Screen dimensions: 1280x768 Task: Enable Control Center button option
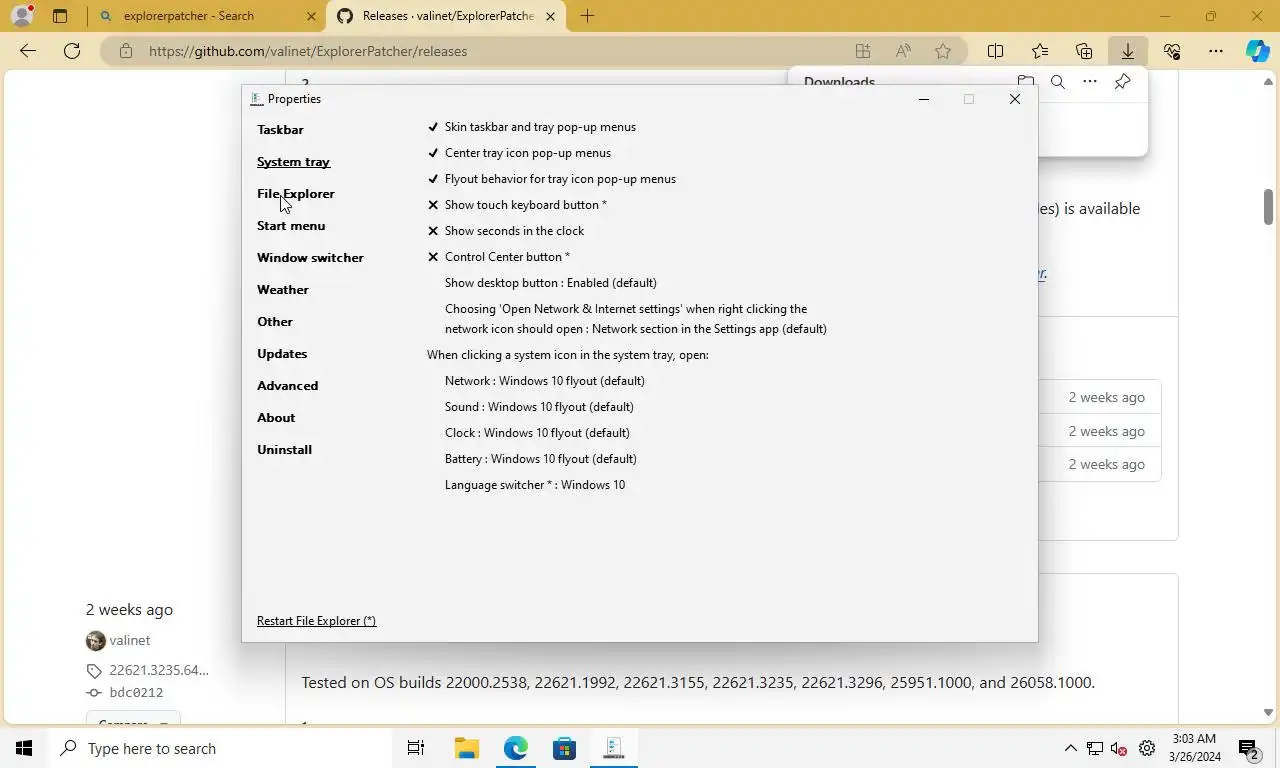point(498,257)
